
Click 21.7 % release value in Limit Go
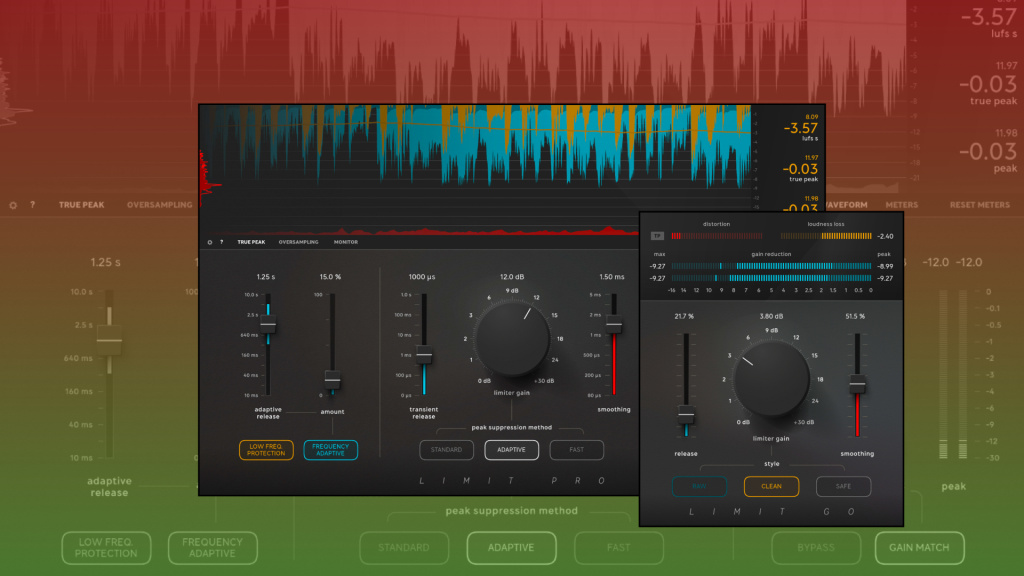684,316
